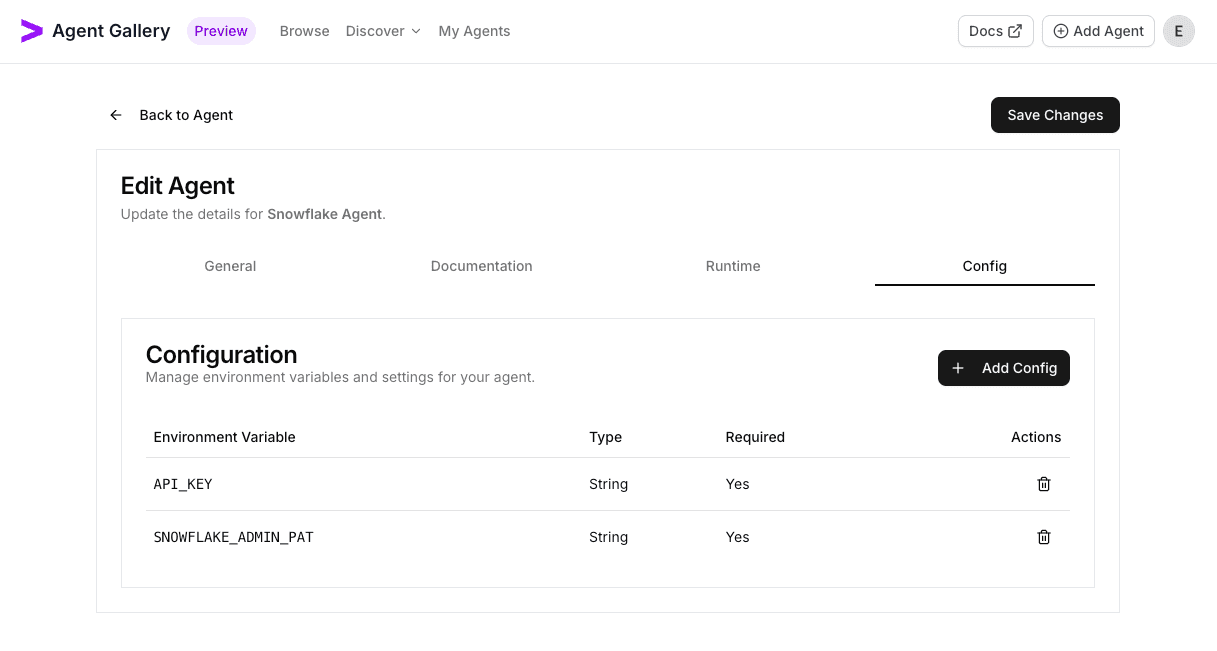Select the General tab
Screen dimensions: 1217x651
tap(230, 266)
